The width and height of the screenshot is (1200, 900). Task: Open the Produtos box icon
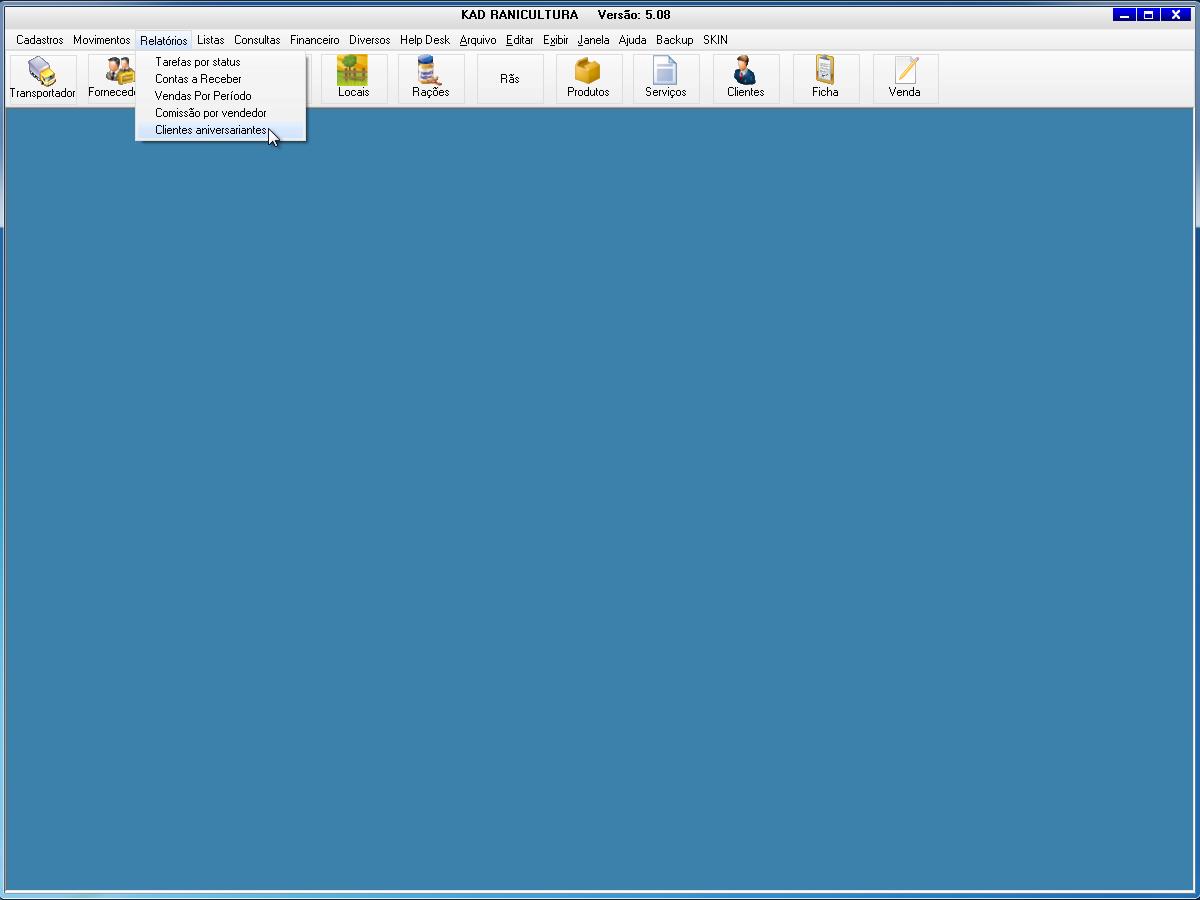(x=588, y=79)
